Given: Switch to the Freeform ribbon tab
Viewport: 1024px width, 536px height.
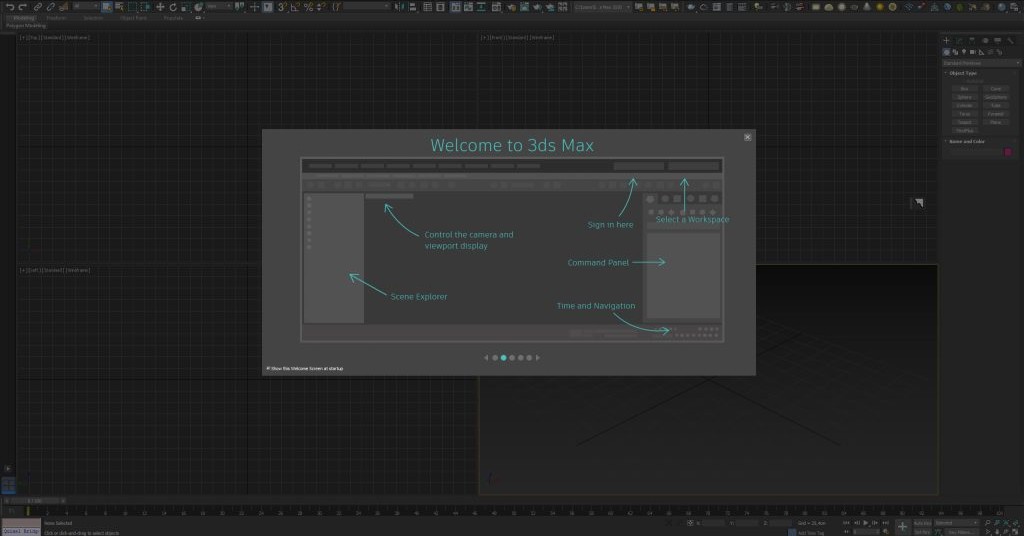Looking at the screenshot, I should 56,18.
